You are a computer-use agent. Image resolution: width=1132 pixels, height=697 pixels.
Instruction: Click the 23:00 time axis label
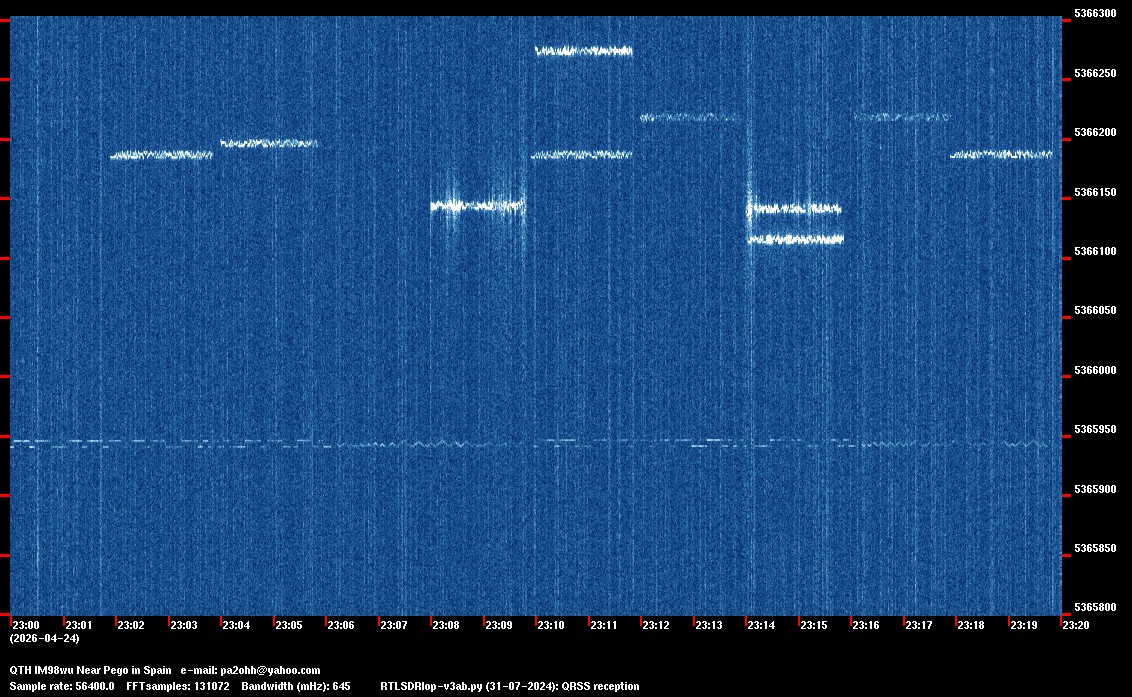click(26, 625)
